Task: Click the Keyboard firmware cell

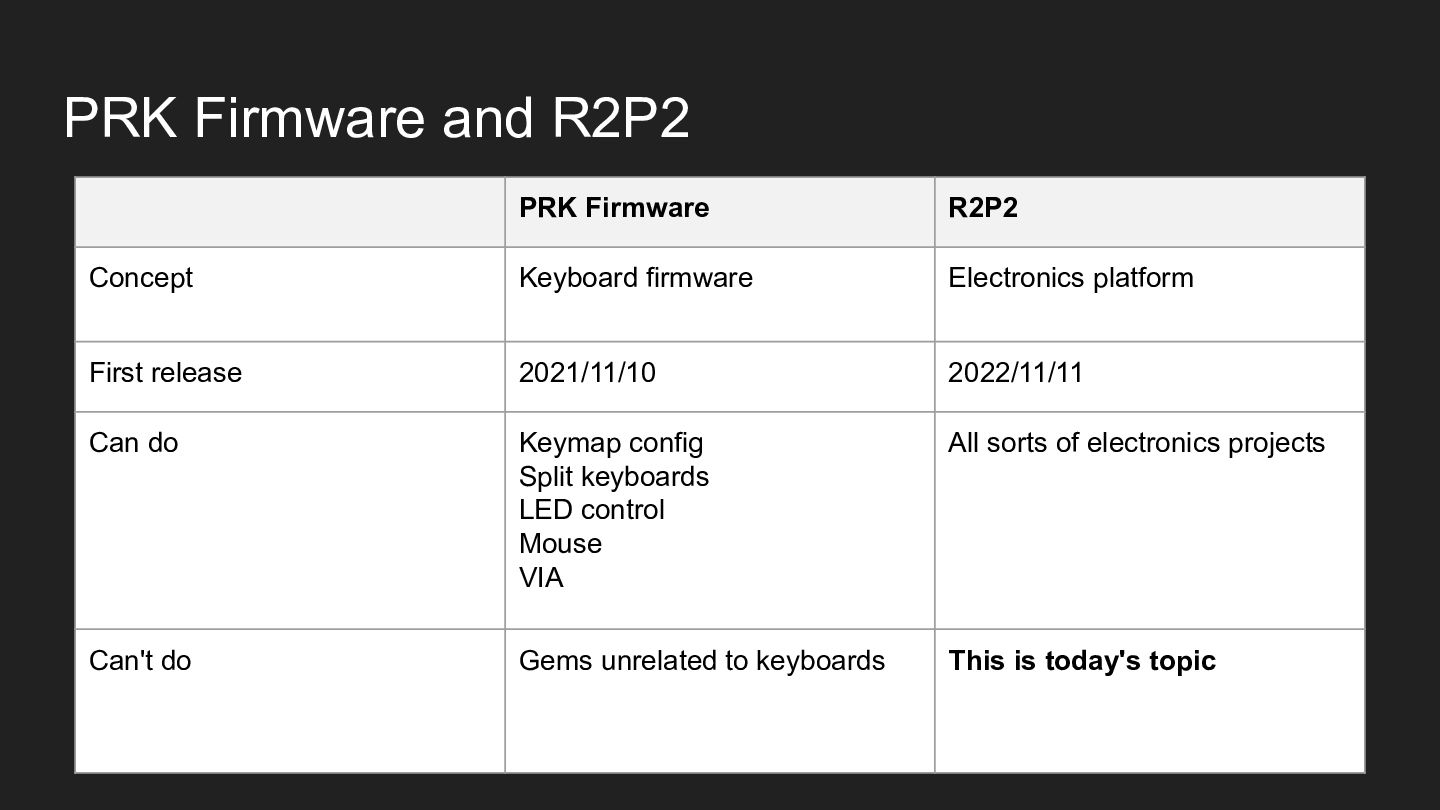Action: (x=635, y=278)
